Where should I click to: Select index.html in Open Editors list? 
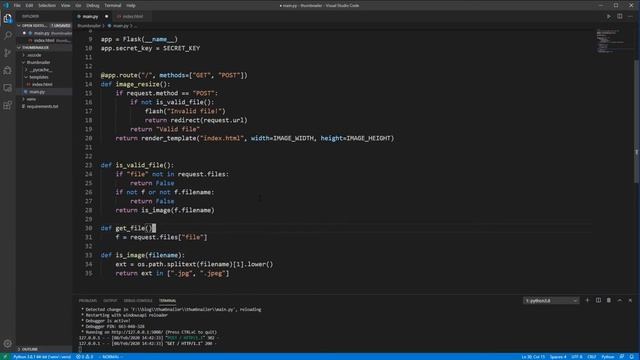[44, 40]
